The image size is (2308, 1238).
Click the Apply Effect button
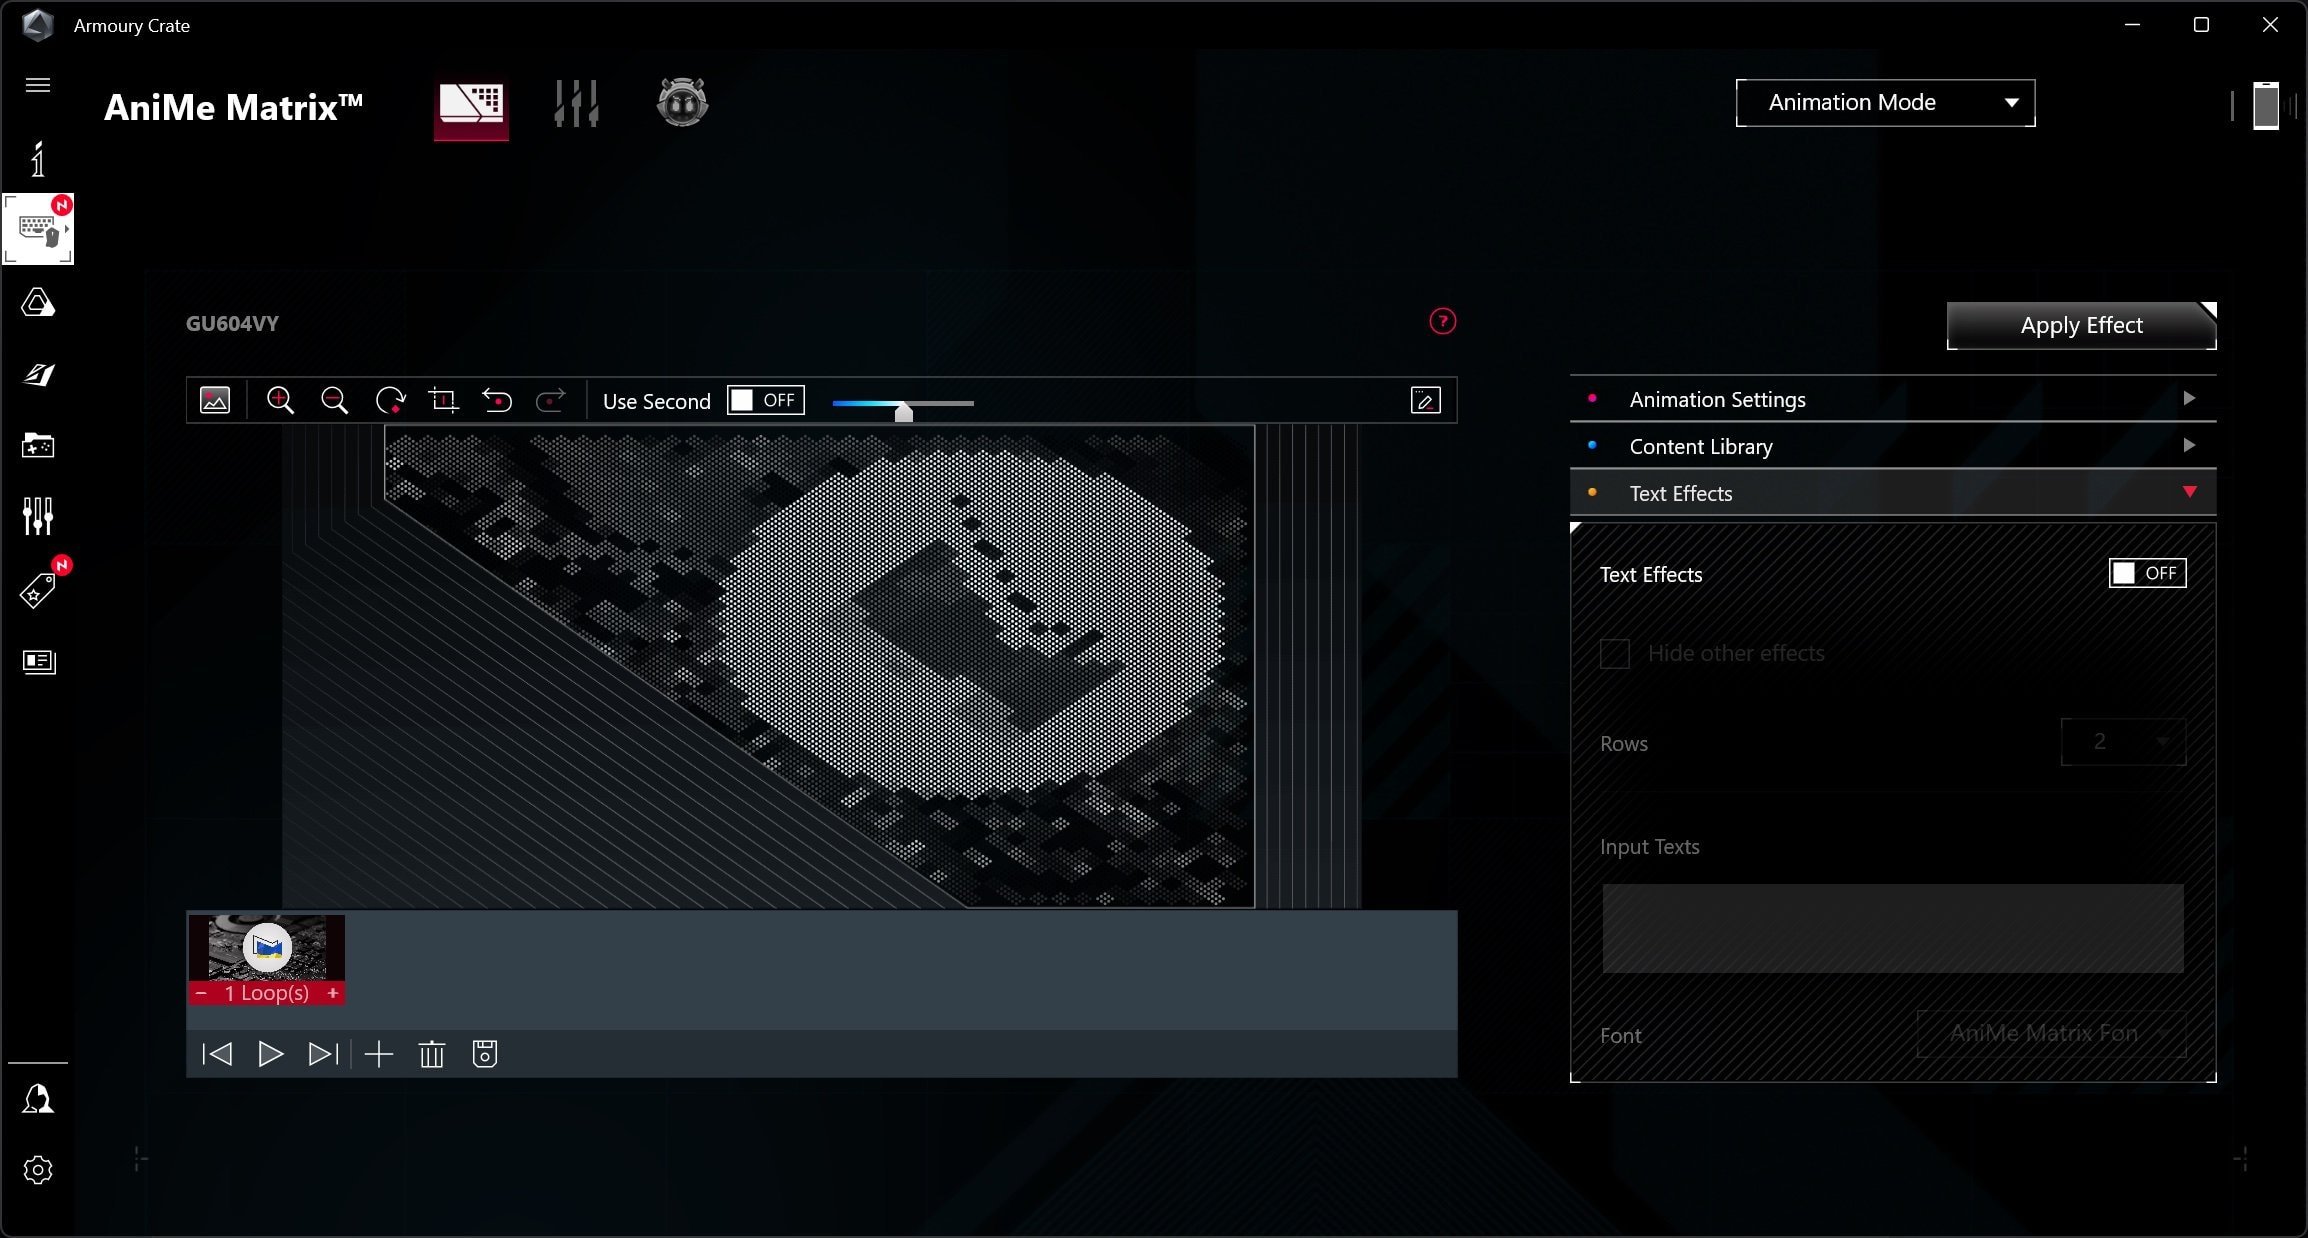[x=2081, y=325]
